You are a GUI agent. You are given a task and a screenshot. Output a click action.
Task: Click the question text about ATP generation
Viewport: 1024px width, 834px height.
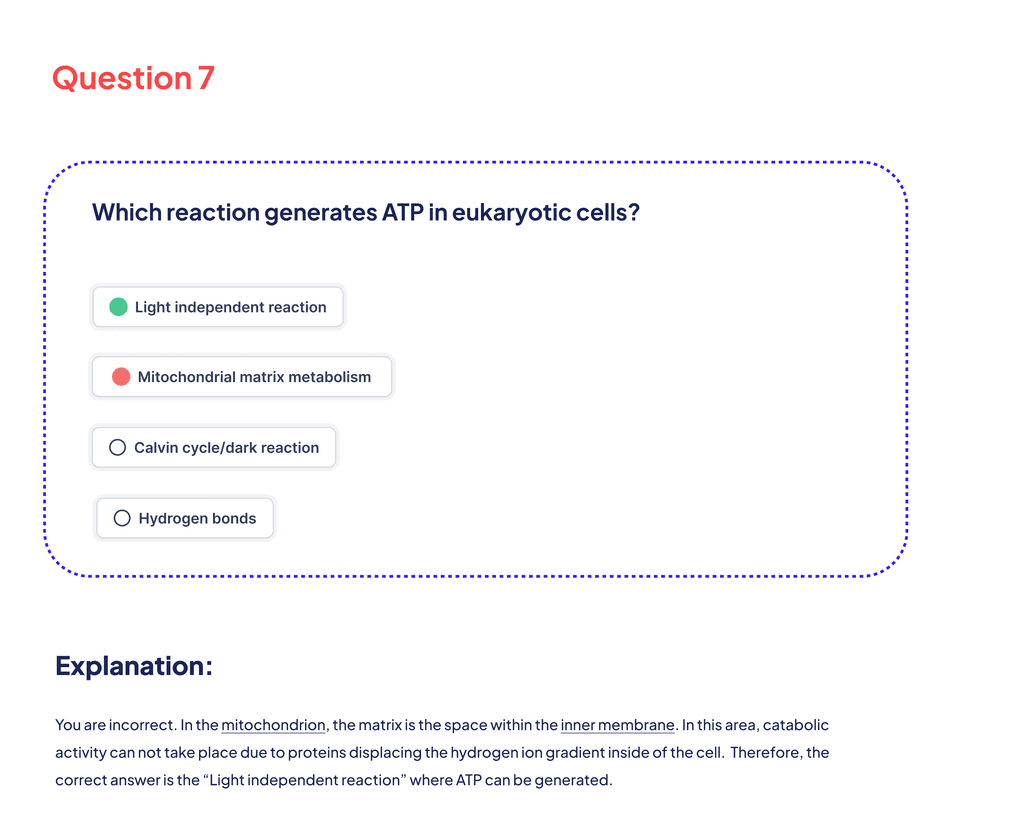(366, 212)
